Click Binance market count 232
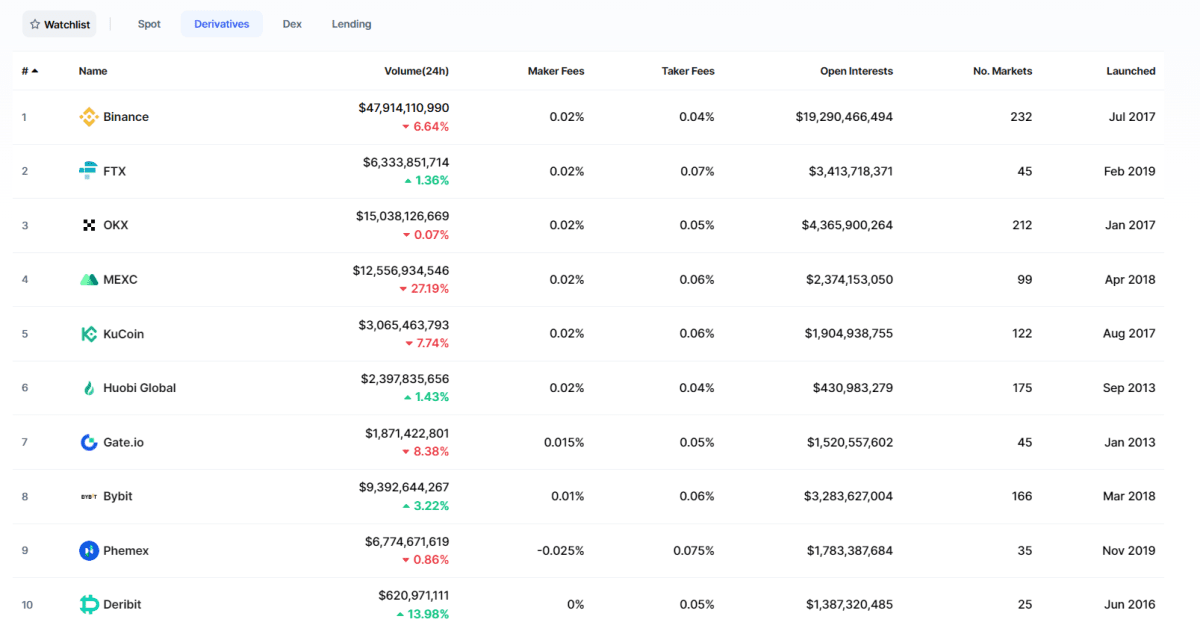The height and width of the screenshot is (631, 1200). pos(1022,117)
